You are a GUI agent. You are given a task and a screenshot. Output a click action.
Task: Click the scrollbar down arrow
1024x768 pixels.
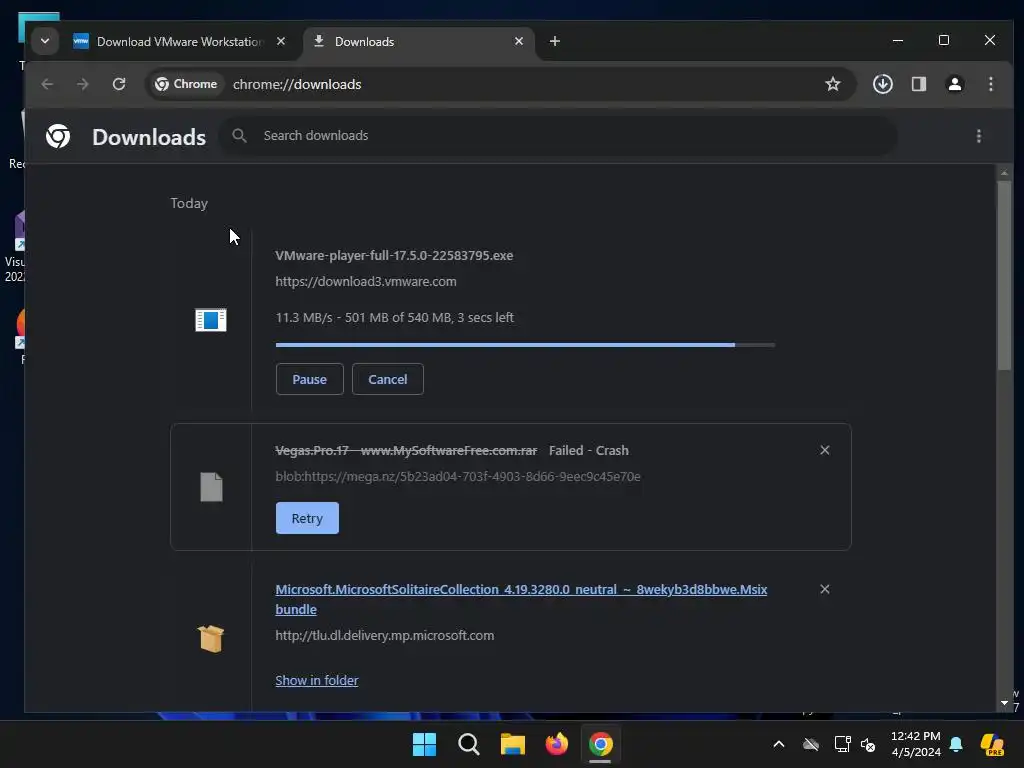1004,703
